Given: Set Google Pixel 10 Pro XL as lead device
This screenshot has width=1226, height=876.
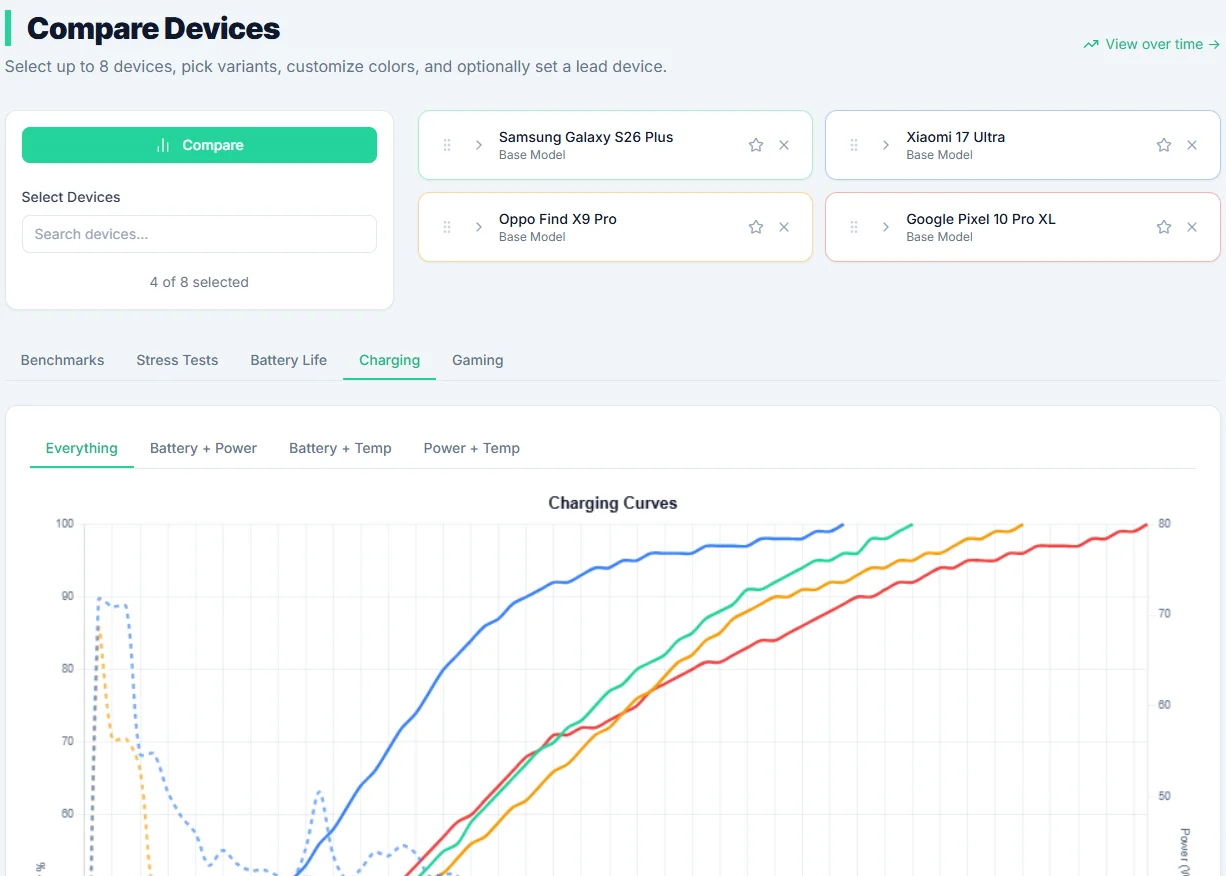Looking at the screenshot, I should (x=1164, y=227).
